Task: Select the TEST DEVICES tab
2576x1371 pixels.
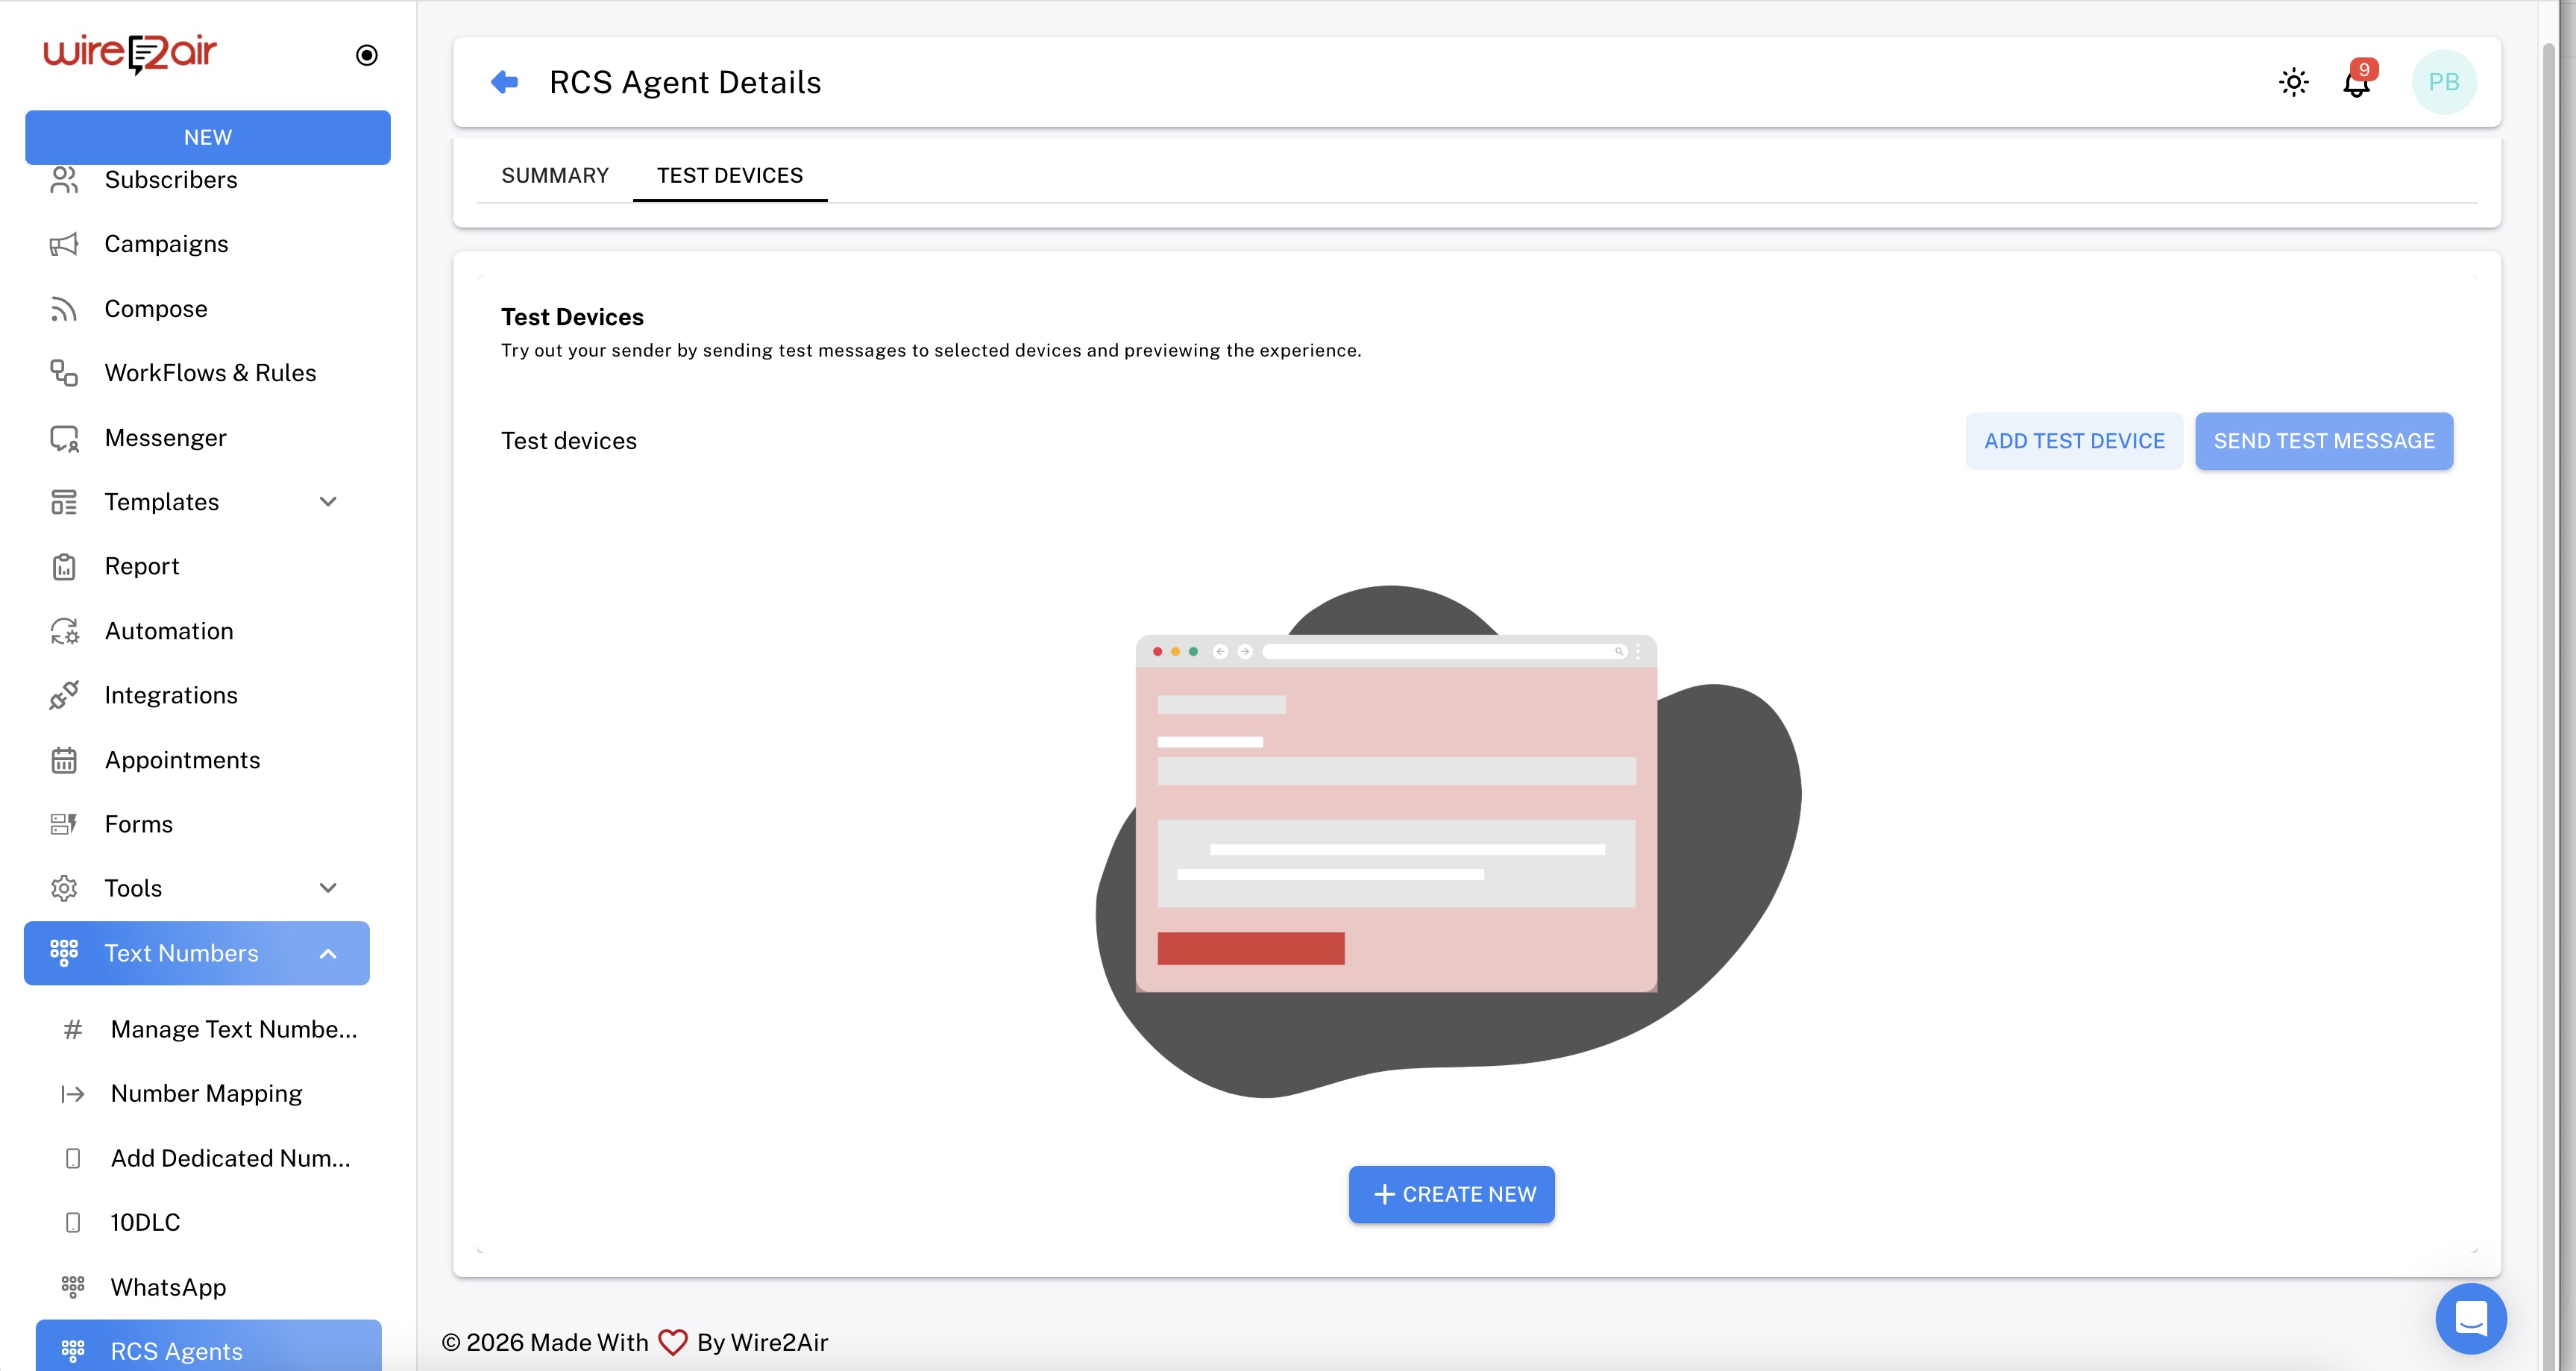Action: coord(729,176)
